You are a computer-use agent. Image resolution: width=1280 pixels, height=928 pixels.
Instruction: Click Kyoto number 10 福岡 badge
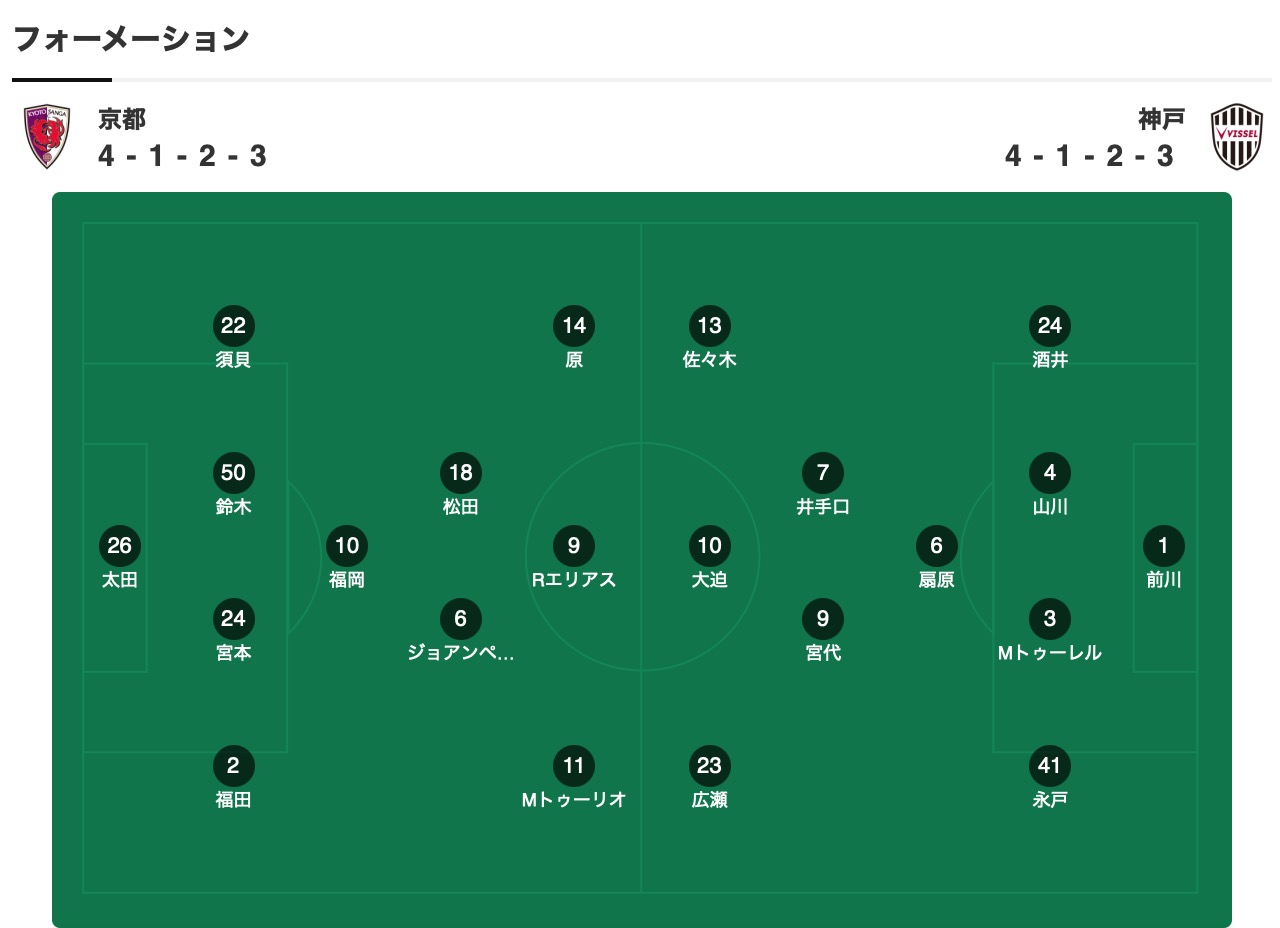pos(347,546)
